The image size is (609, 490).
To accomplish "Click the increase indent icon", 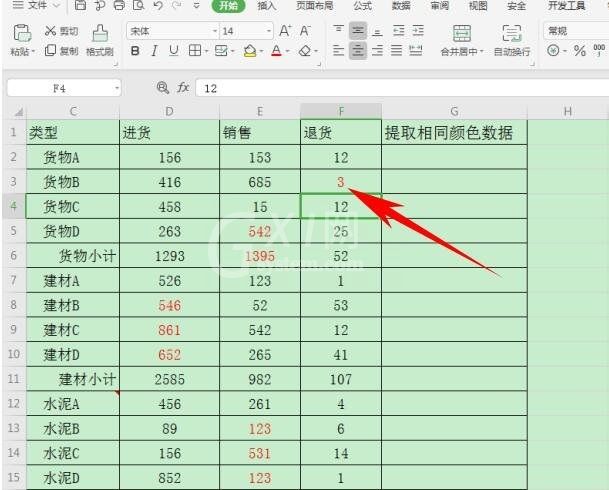I will pos(418,30).
